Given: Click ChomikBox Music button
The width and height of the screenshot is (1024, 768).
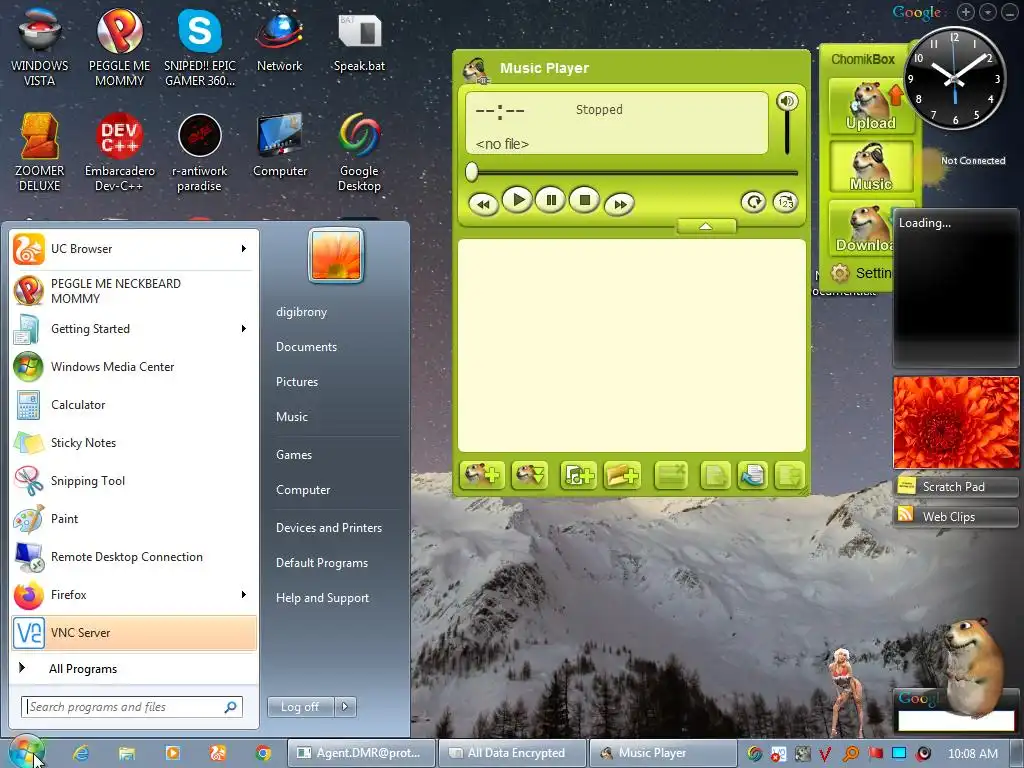Looking at the screenshot, I should coord(871,167).
